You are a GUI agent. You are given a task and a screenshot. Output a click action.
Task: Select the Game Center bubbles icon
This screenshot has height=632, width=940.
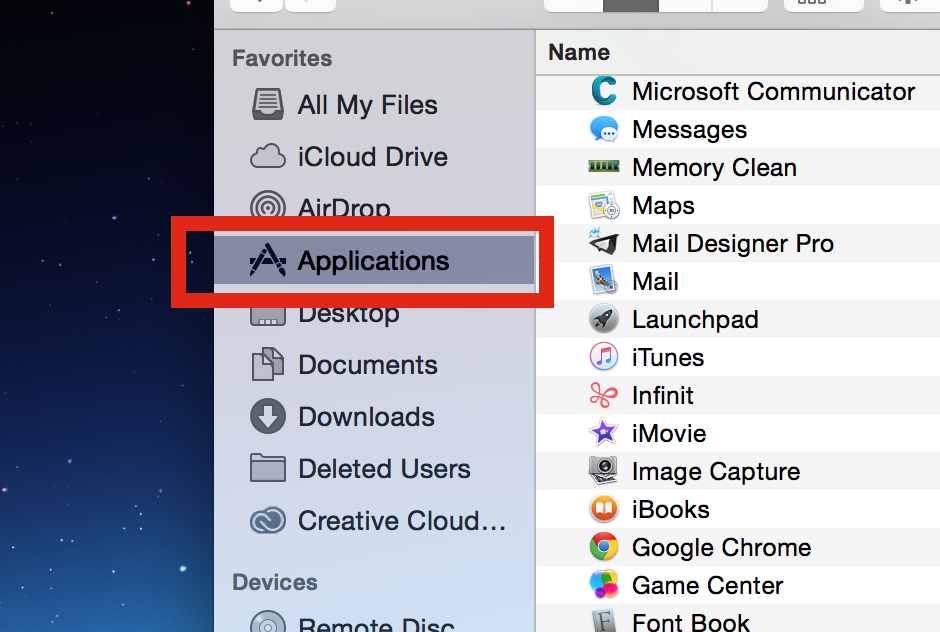click(x=604, y=585)
